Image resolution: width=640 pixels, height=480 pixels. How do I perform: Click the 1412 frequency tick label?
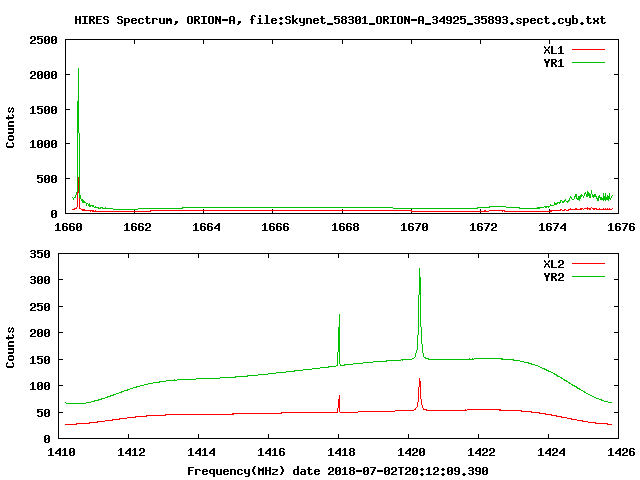[131, 452]
